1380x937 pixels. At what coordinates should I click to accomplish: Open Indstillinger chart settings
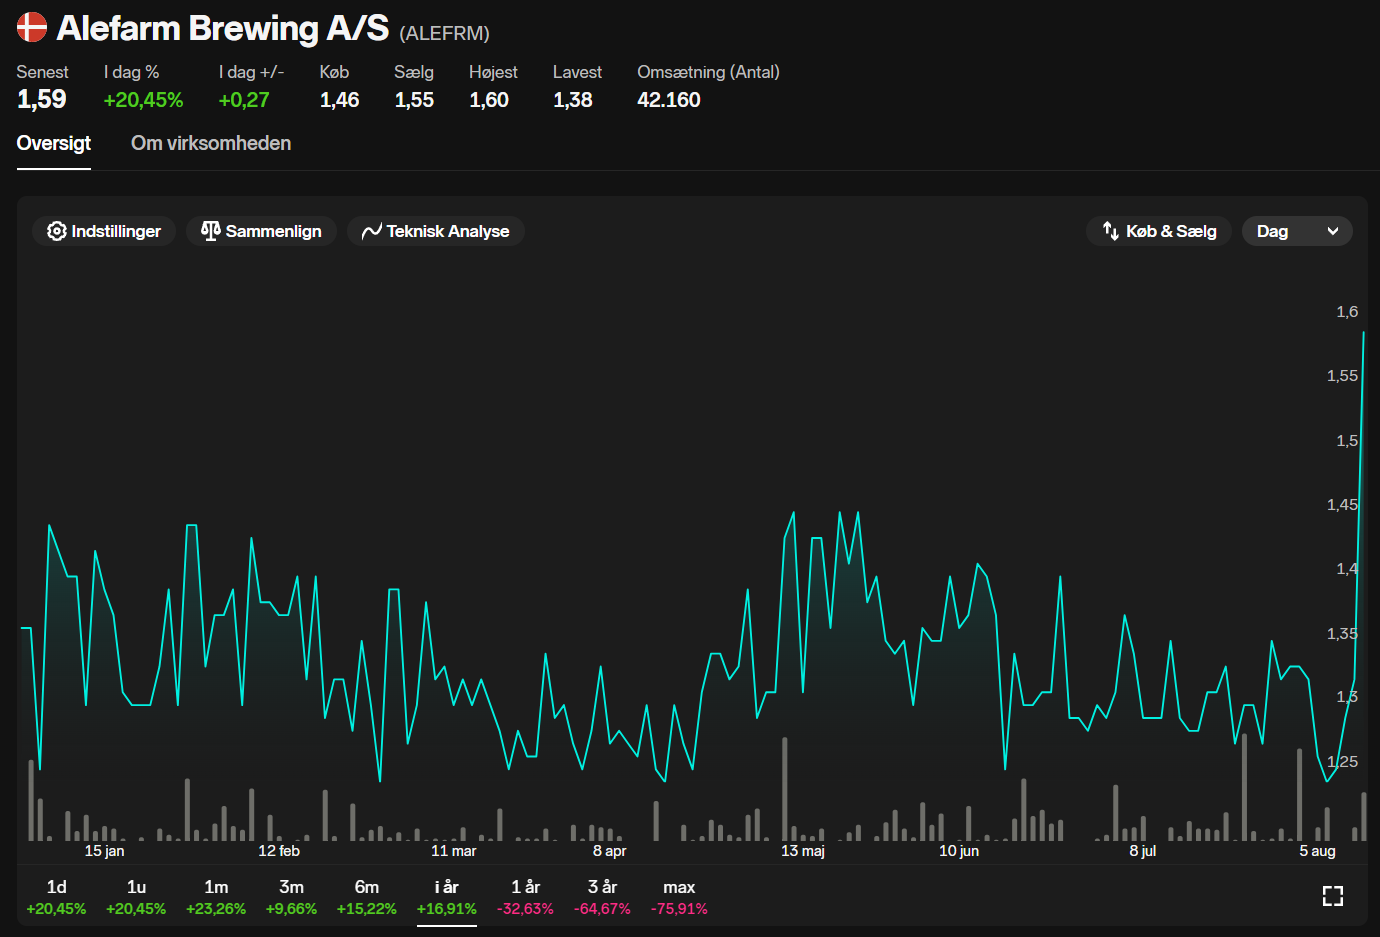pos(104,231)
